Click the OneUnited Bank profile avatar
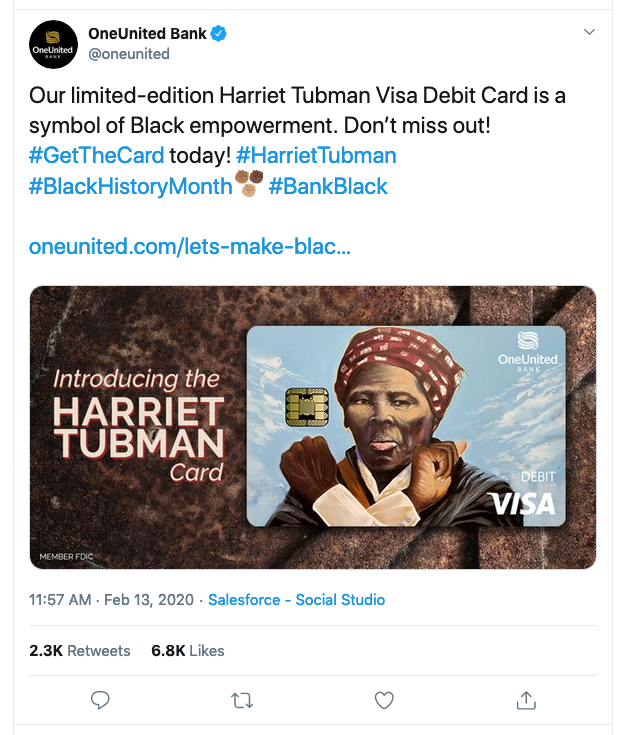Image resolution: width=630 pixels, height=735 pixels. coord(54,44)
